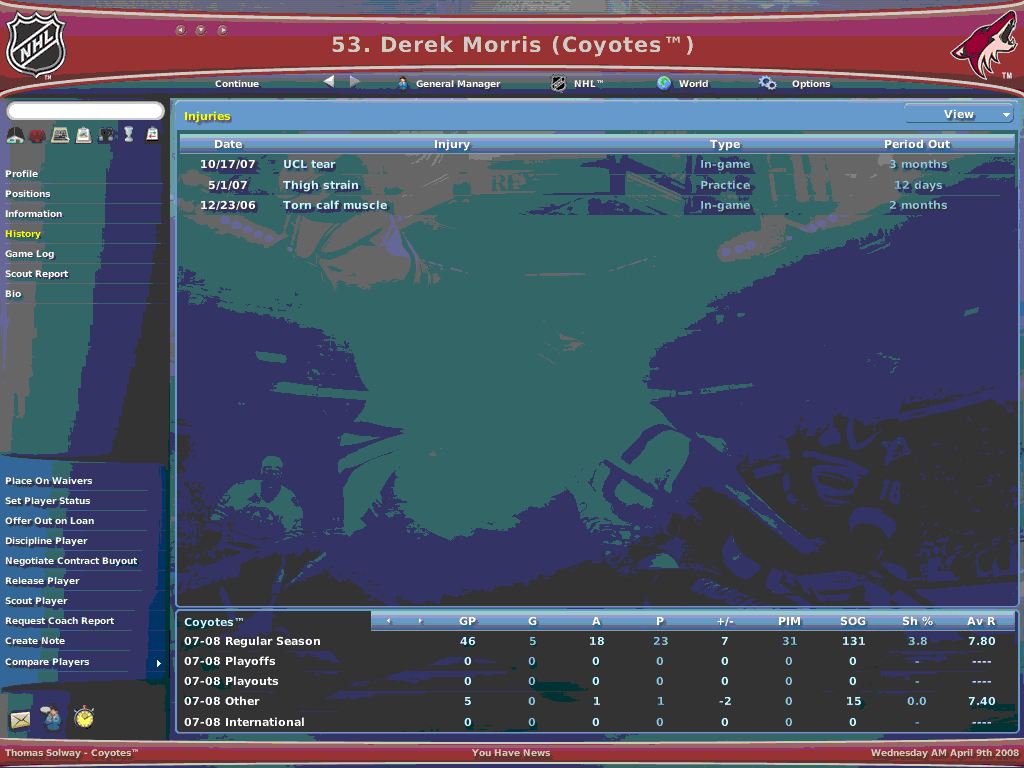Sort injuries by Date column header
This screenshot has height=768, width=1024.
228,144
